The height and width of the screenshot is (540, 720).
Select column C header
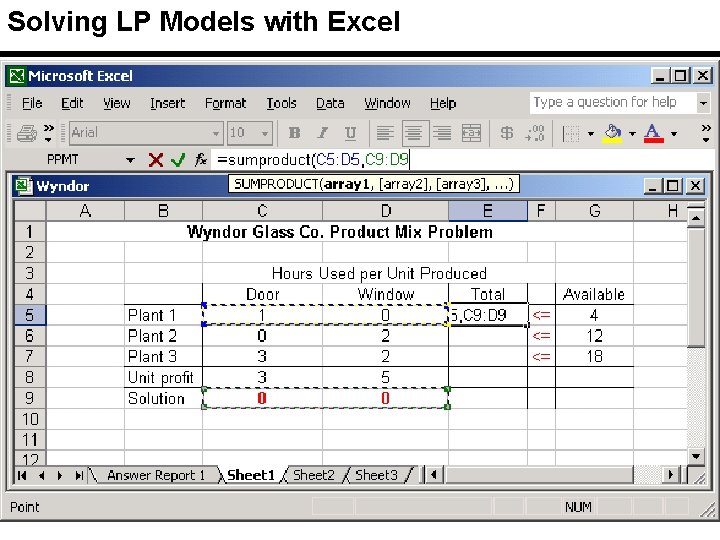click(x=262, y=211)
